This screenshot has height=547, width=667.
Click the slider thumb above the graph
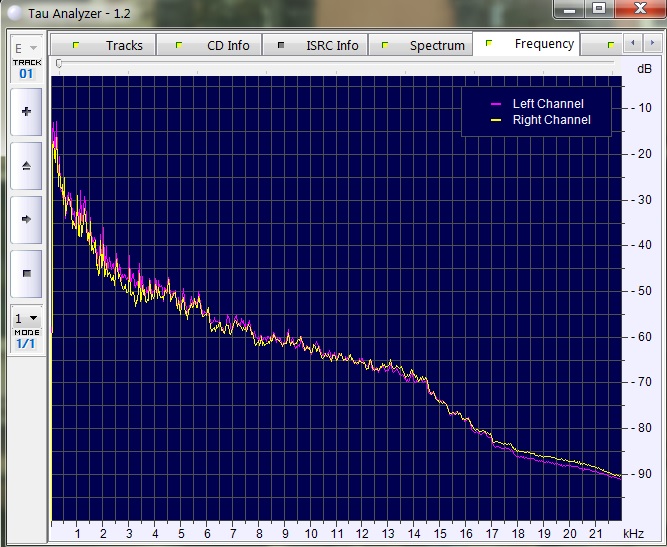coord(59,64)
